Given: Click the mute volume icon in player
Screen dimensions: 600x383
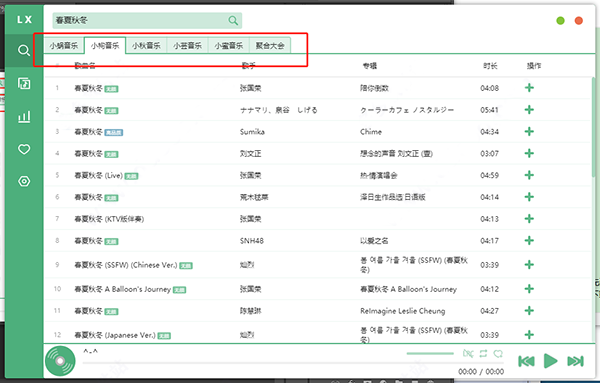Looking at the screenshot, I should (468, 354).
